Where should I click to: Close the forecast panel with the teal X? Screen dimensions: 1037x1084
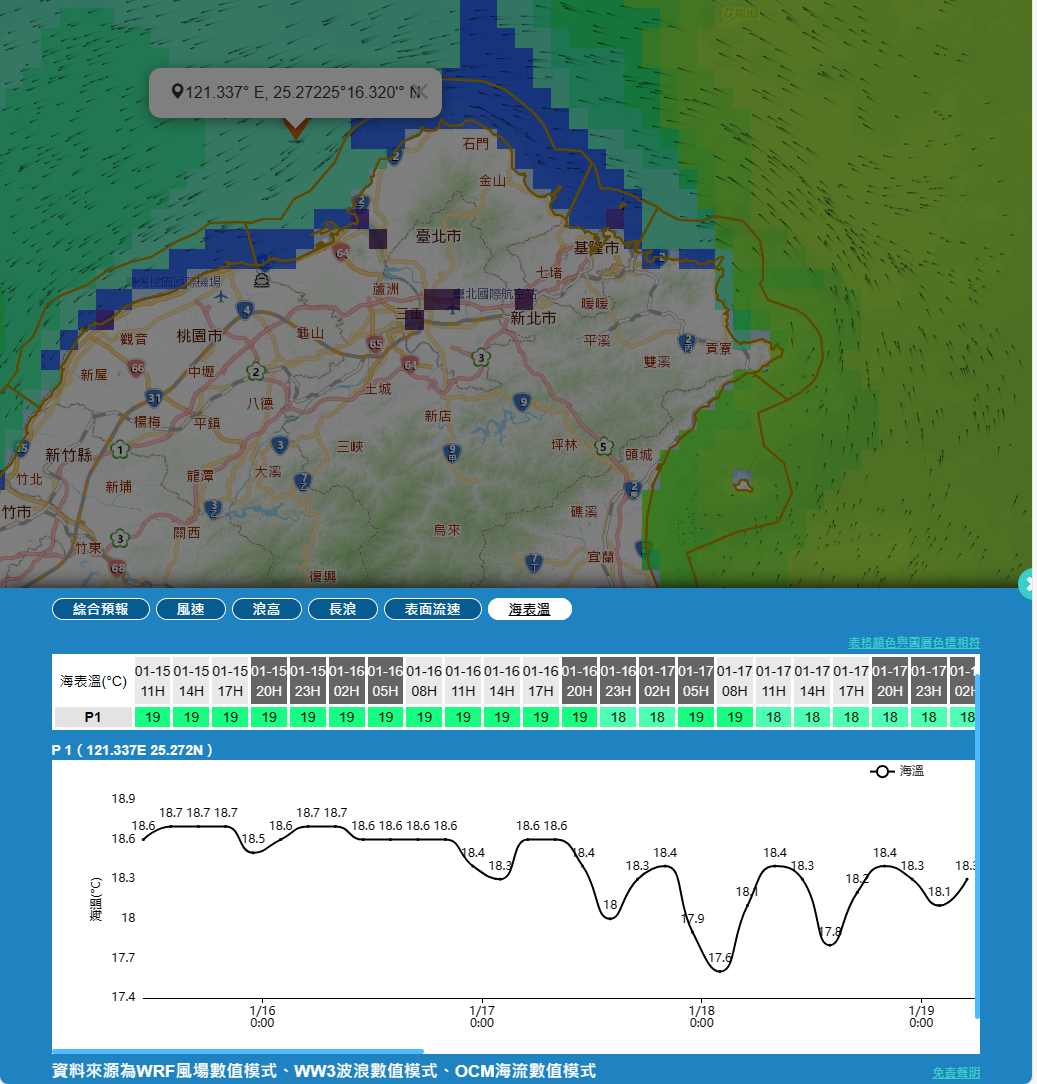(x=1028, y=583)
